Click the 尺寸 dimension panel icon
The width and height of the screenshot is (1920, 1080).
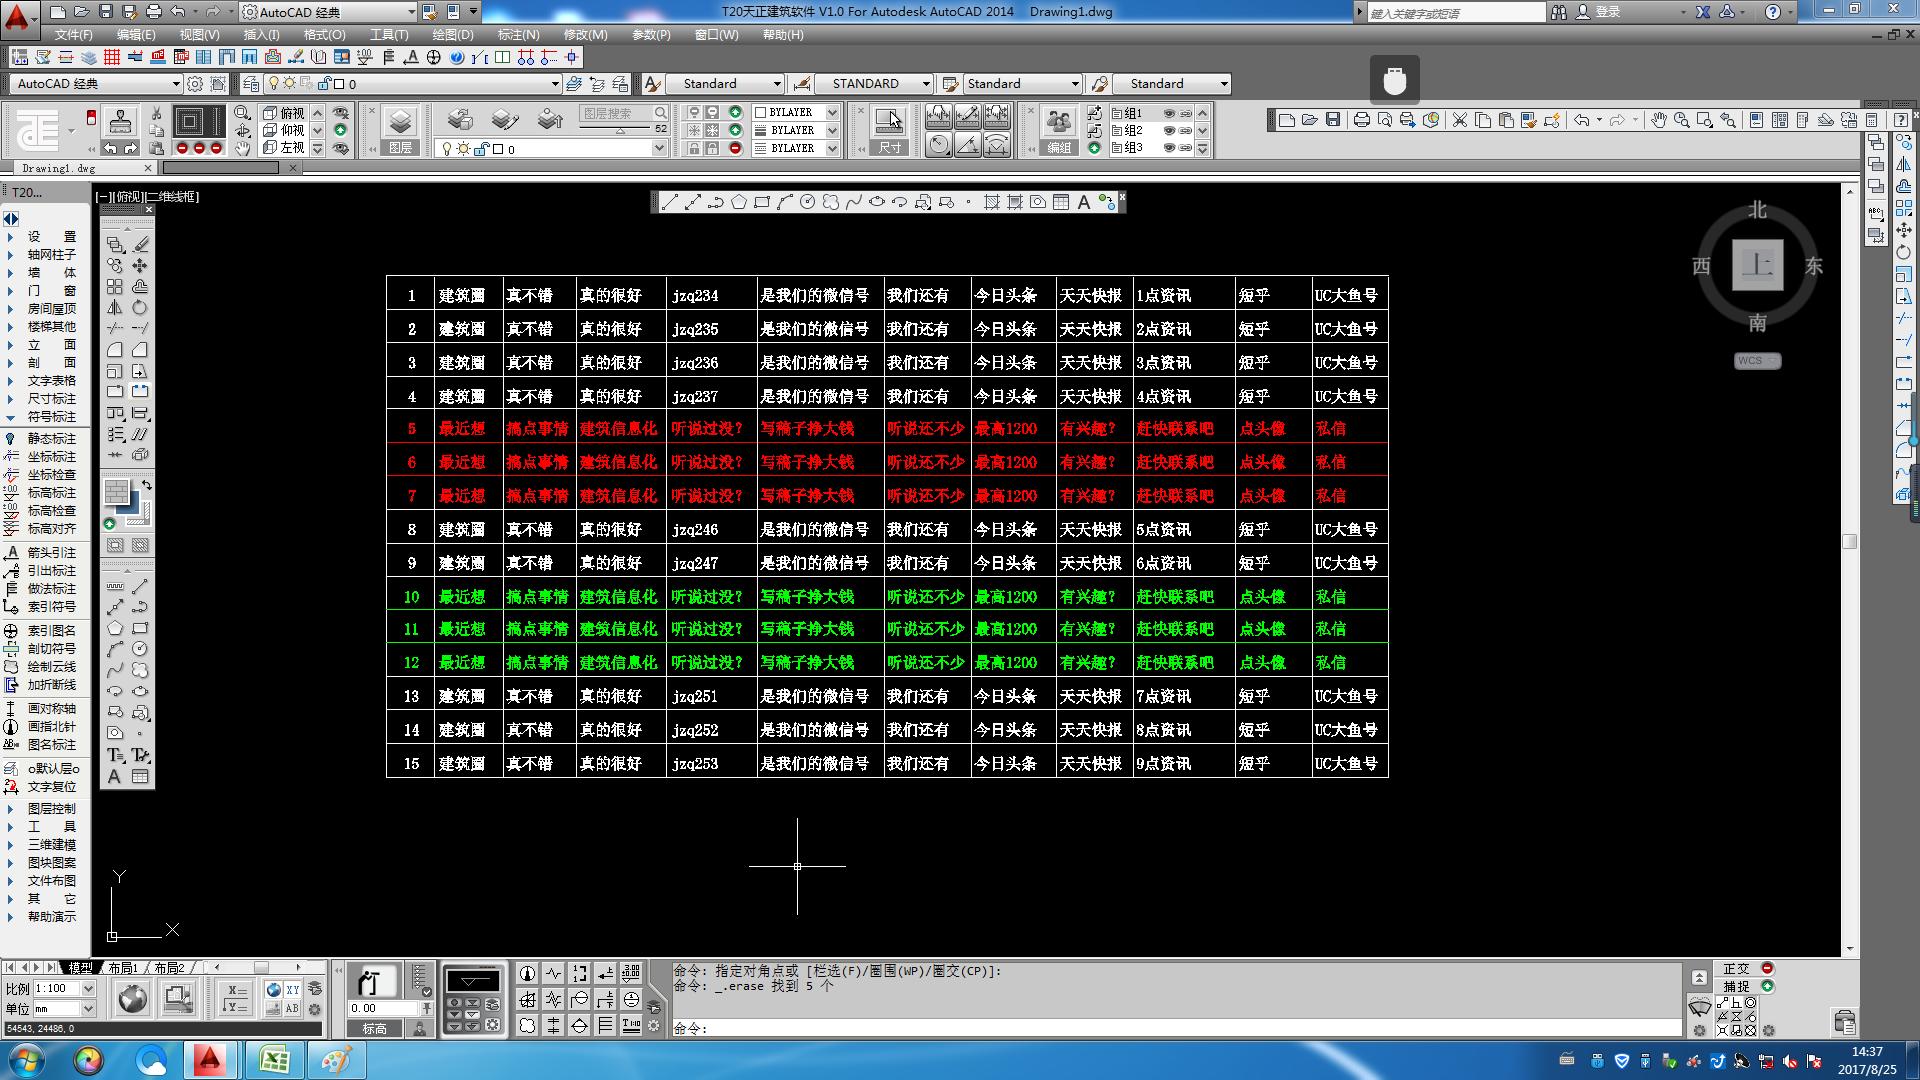pos(889,123)
